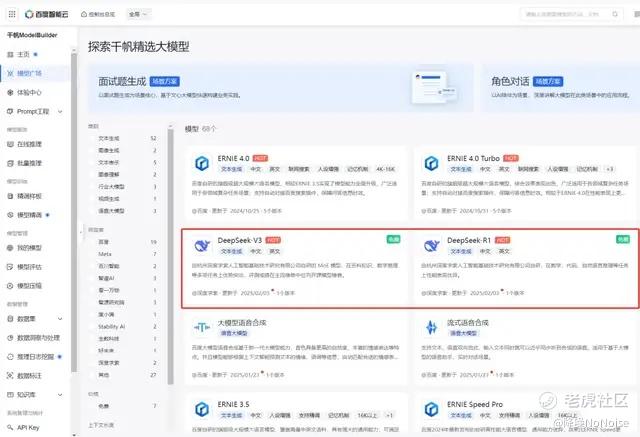Click the 在线推理 sidebar icon

point(10,144)
